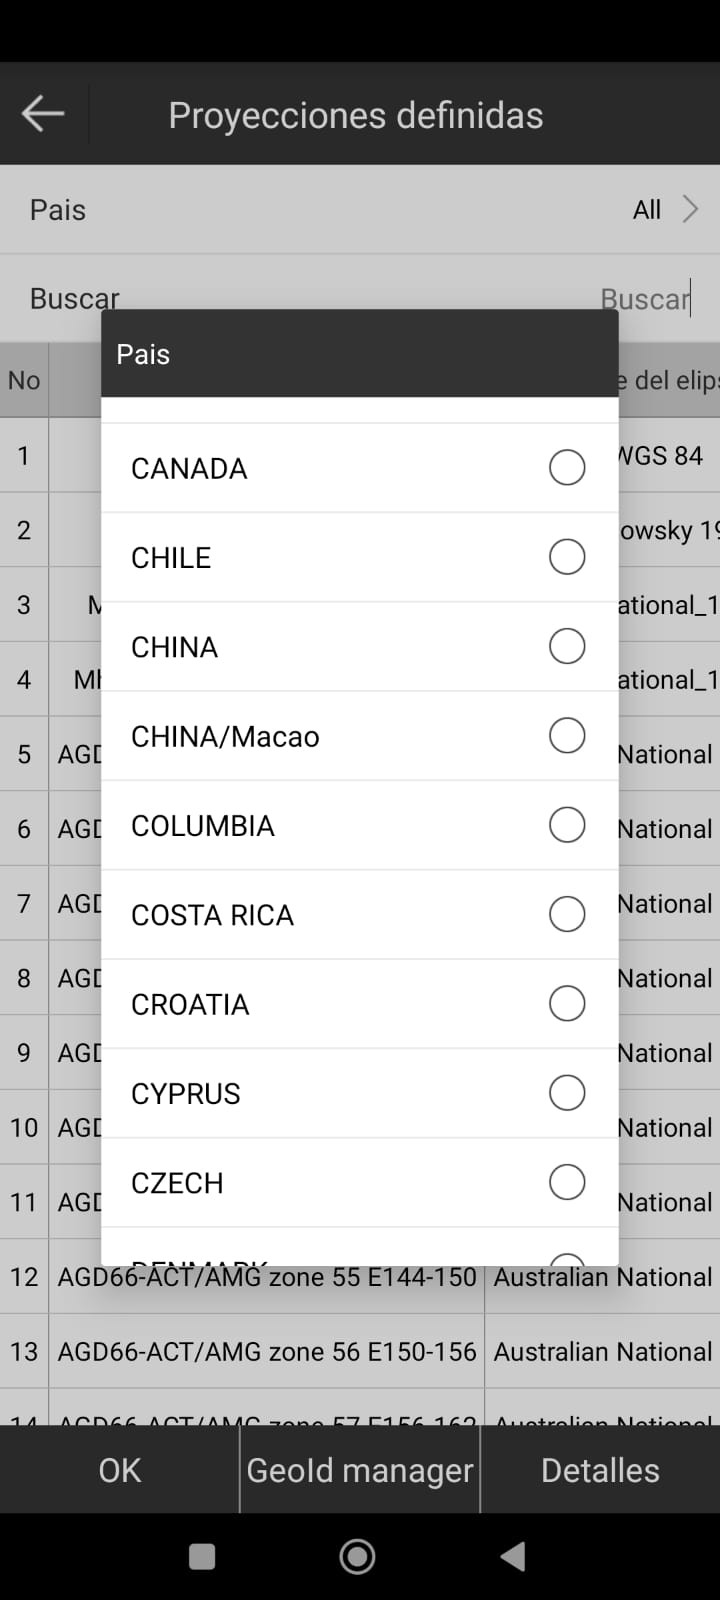Confirm with the OK button

tap(120, 1470)
